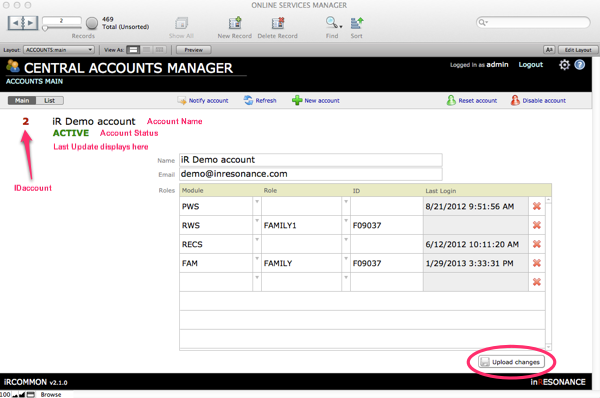Click the Browse mode status bar entry
Image resolution: width=600 pixels, height=398 pixels.
(x=51, y=394)
